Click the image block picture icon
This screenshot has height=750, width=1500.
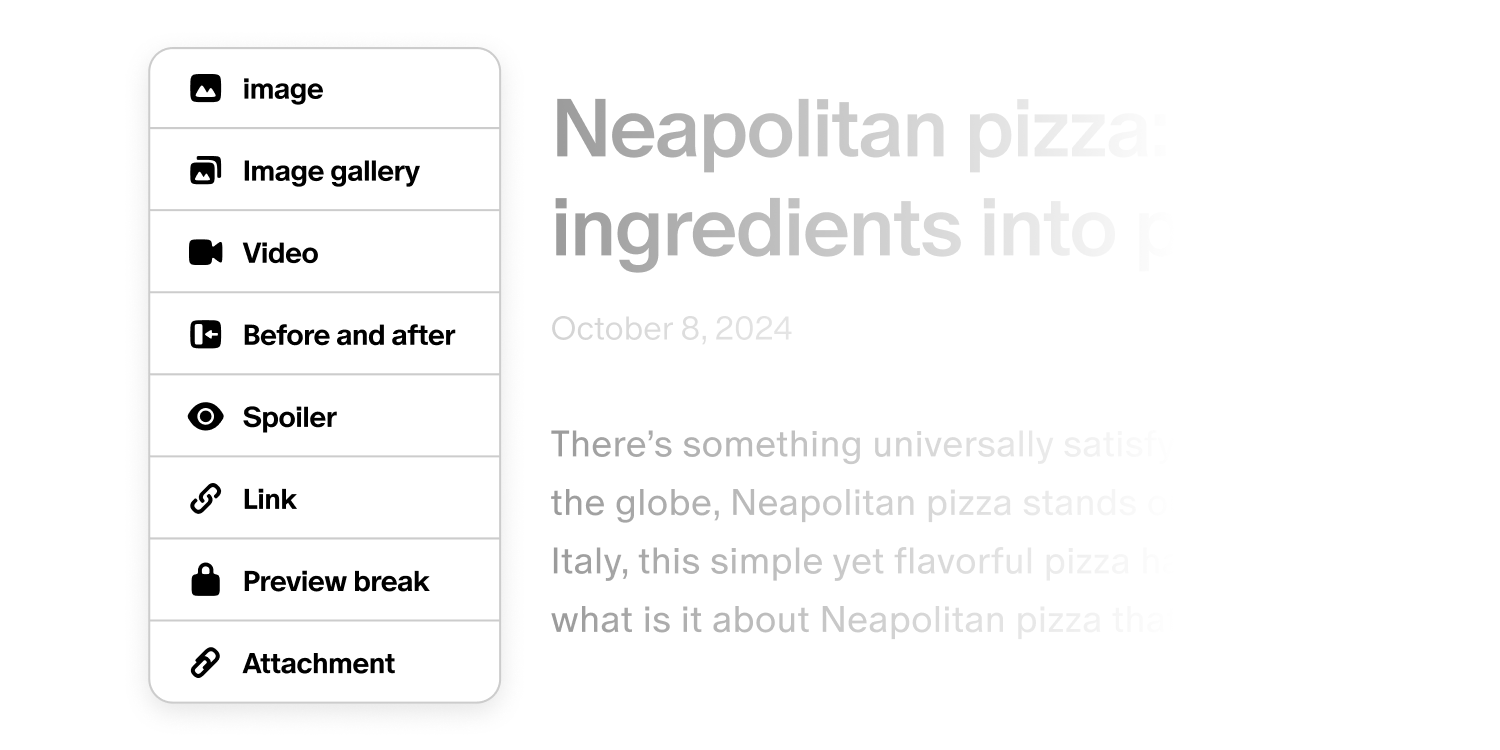click(x=205, y=89)
